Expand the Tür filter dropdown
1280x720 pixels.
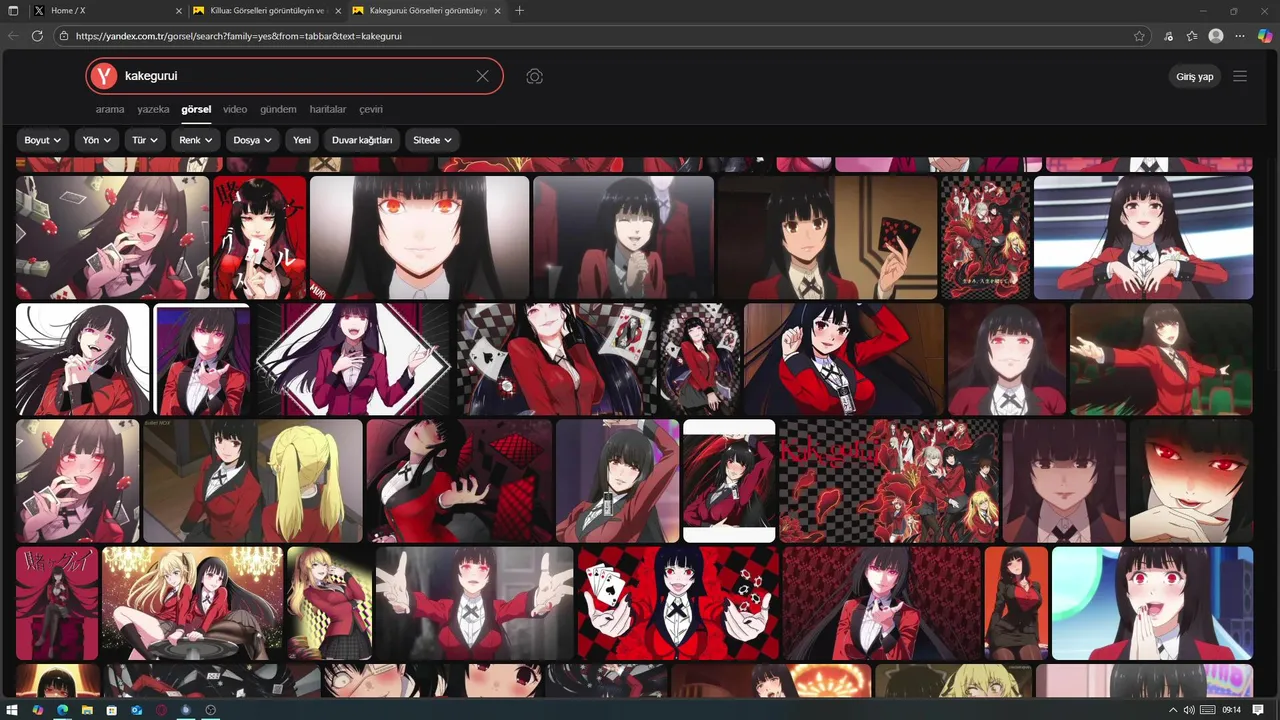[145, 140]
